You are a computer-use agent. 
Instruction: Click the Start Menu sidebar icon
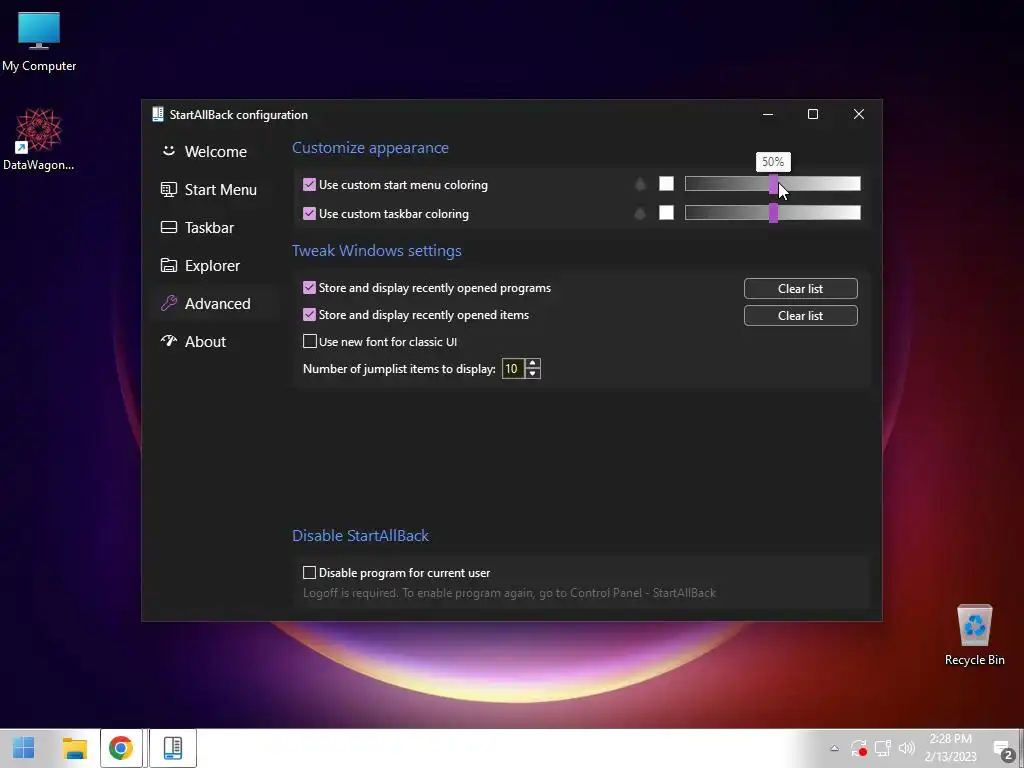pos(168,189)
